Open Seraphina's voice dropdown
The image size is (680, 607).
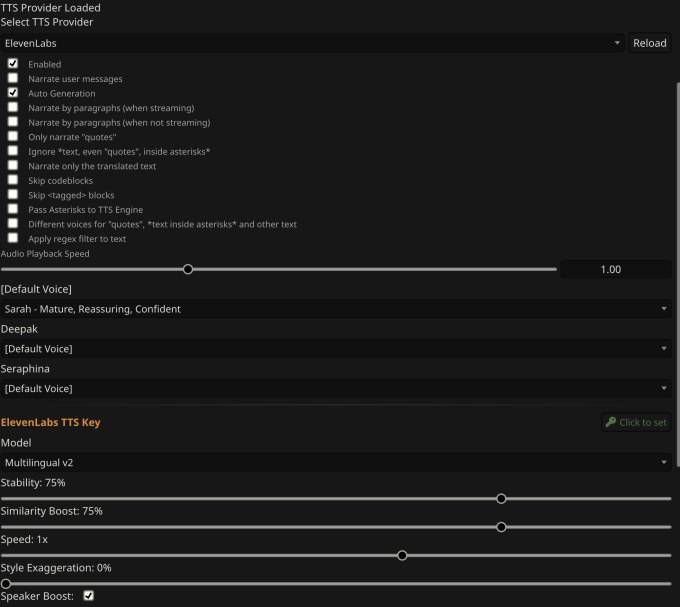pos(336,388)
